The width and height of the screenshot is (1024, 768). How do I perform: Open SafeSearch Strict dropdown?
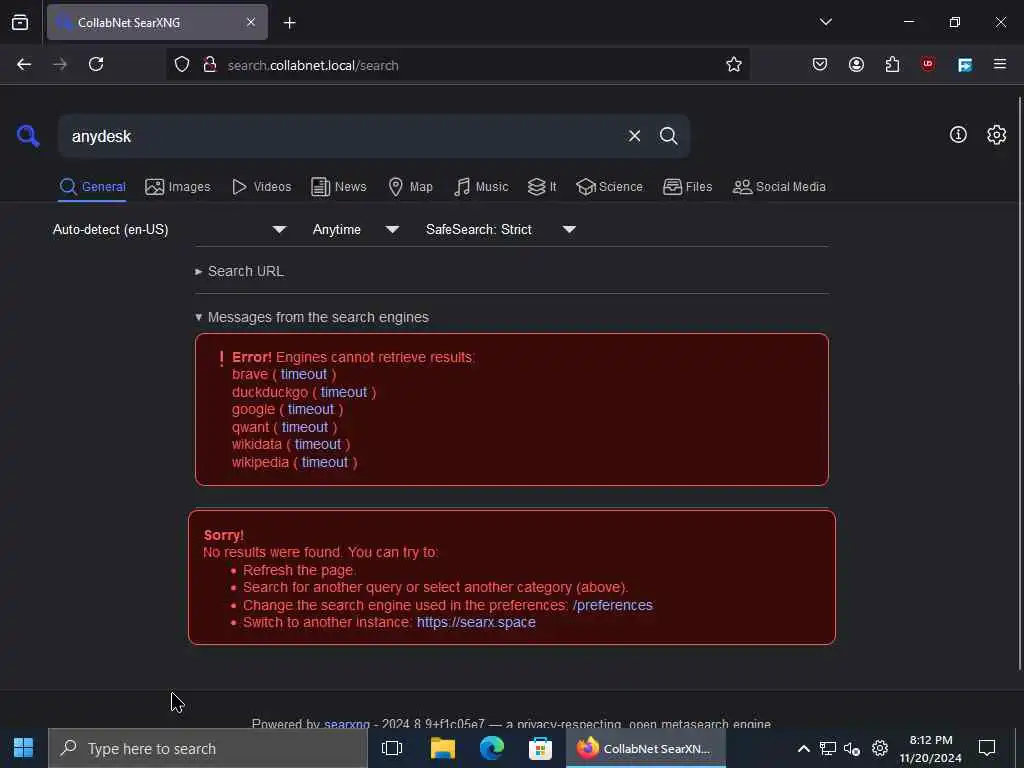[x=500, y=229]
